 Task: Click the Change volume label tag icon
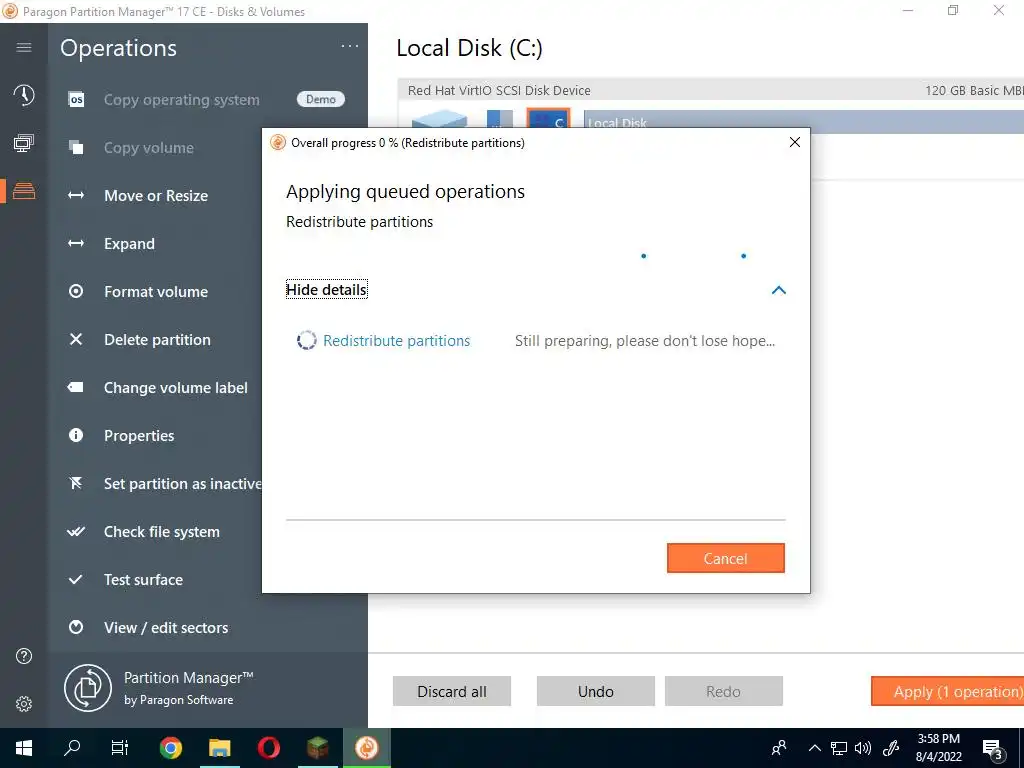(x=76, y=387)
